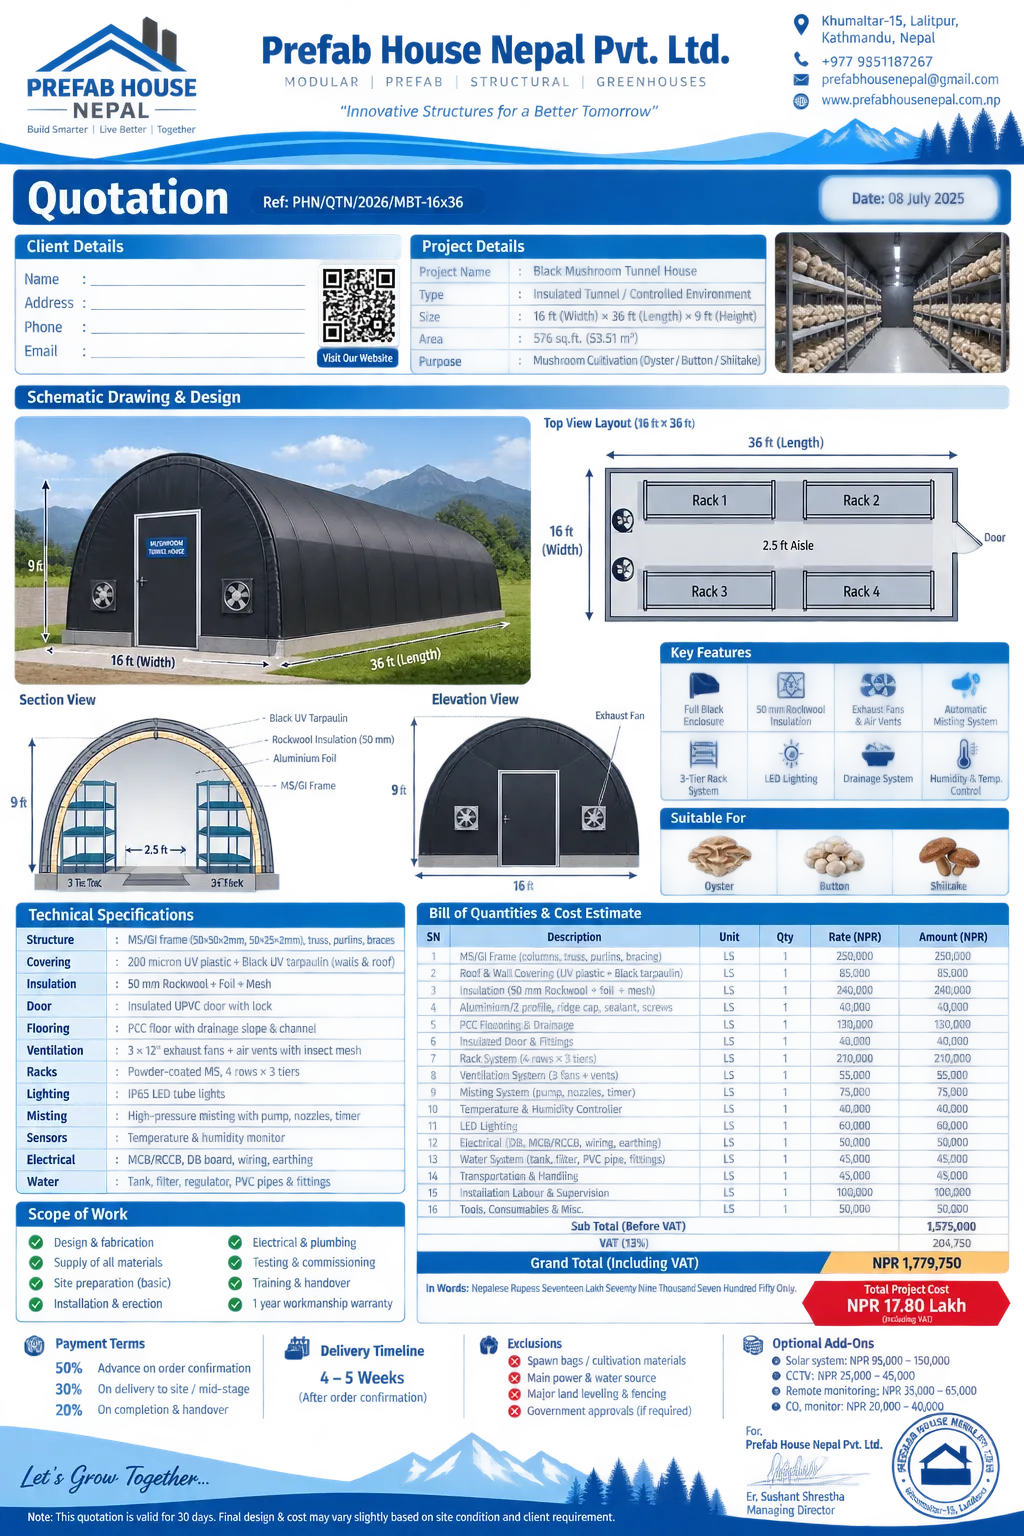Click the red NPR 17.80 Lakh total cost badge

pos(906,1303)
